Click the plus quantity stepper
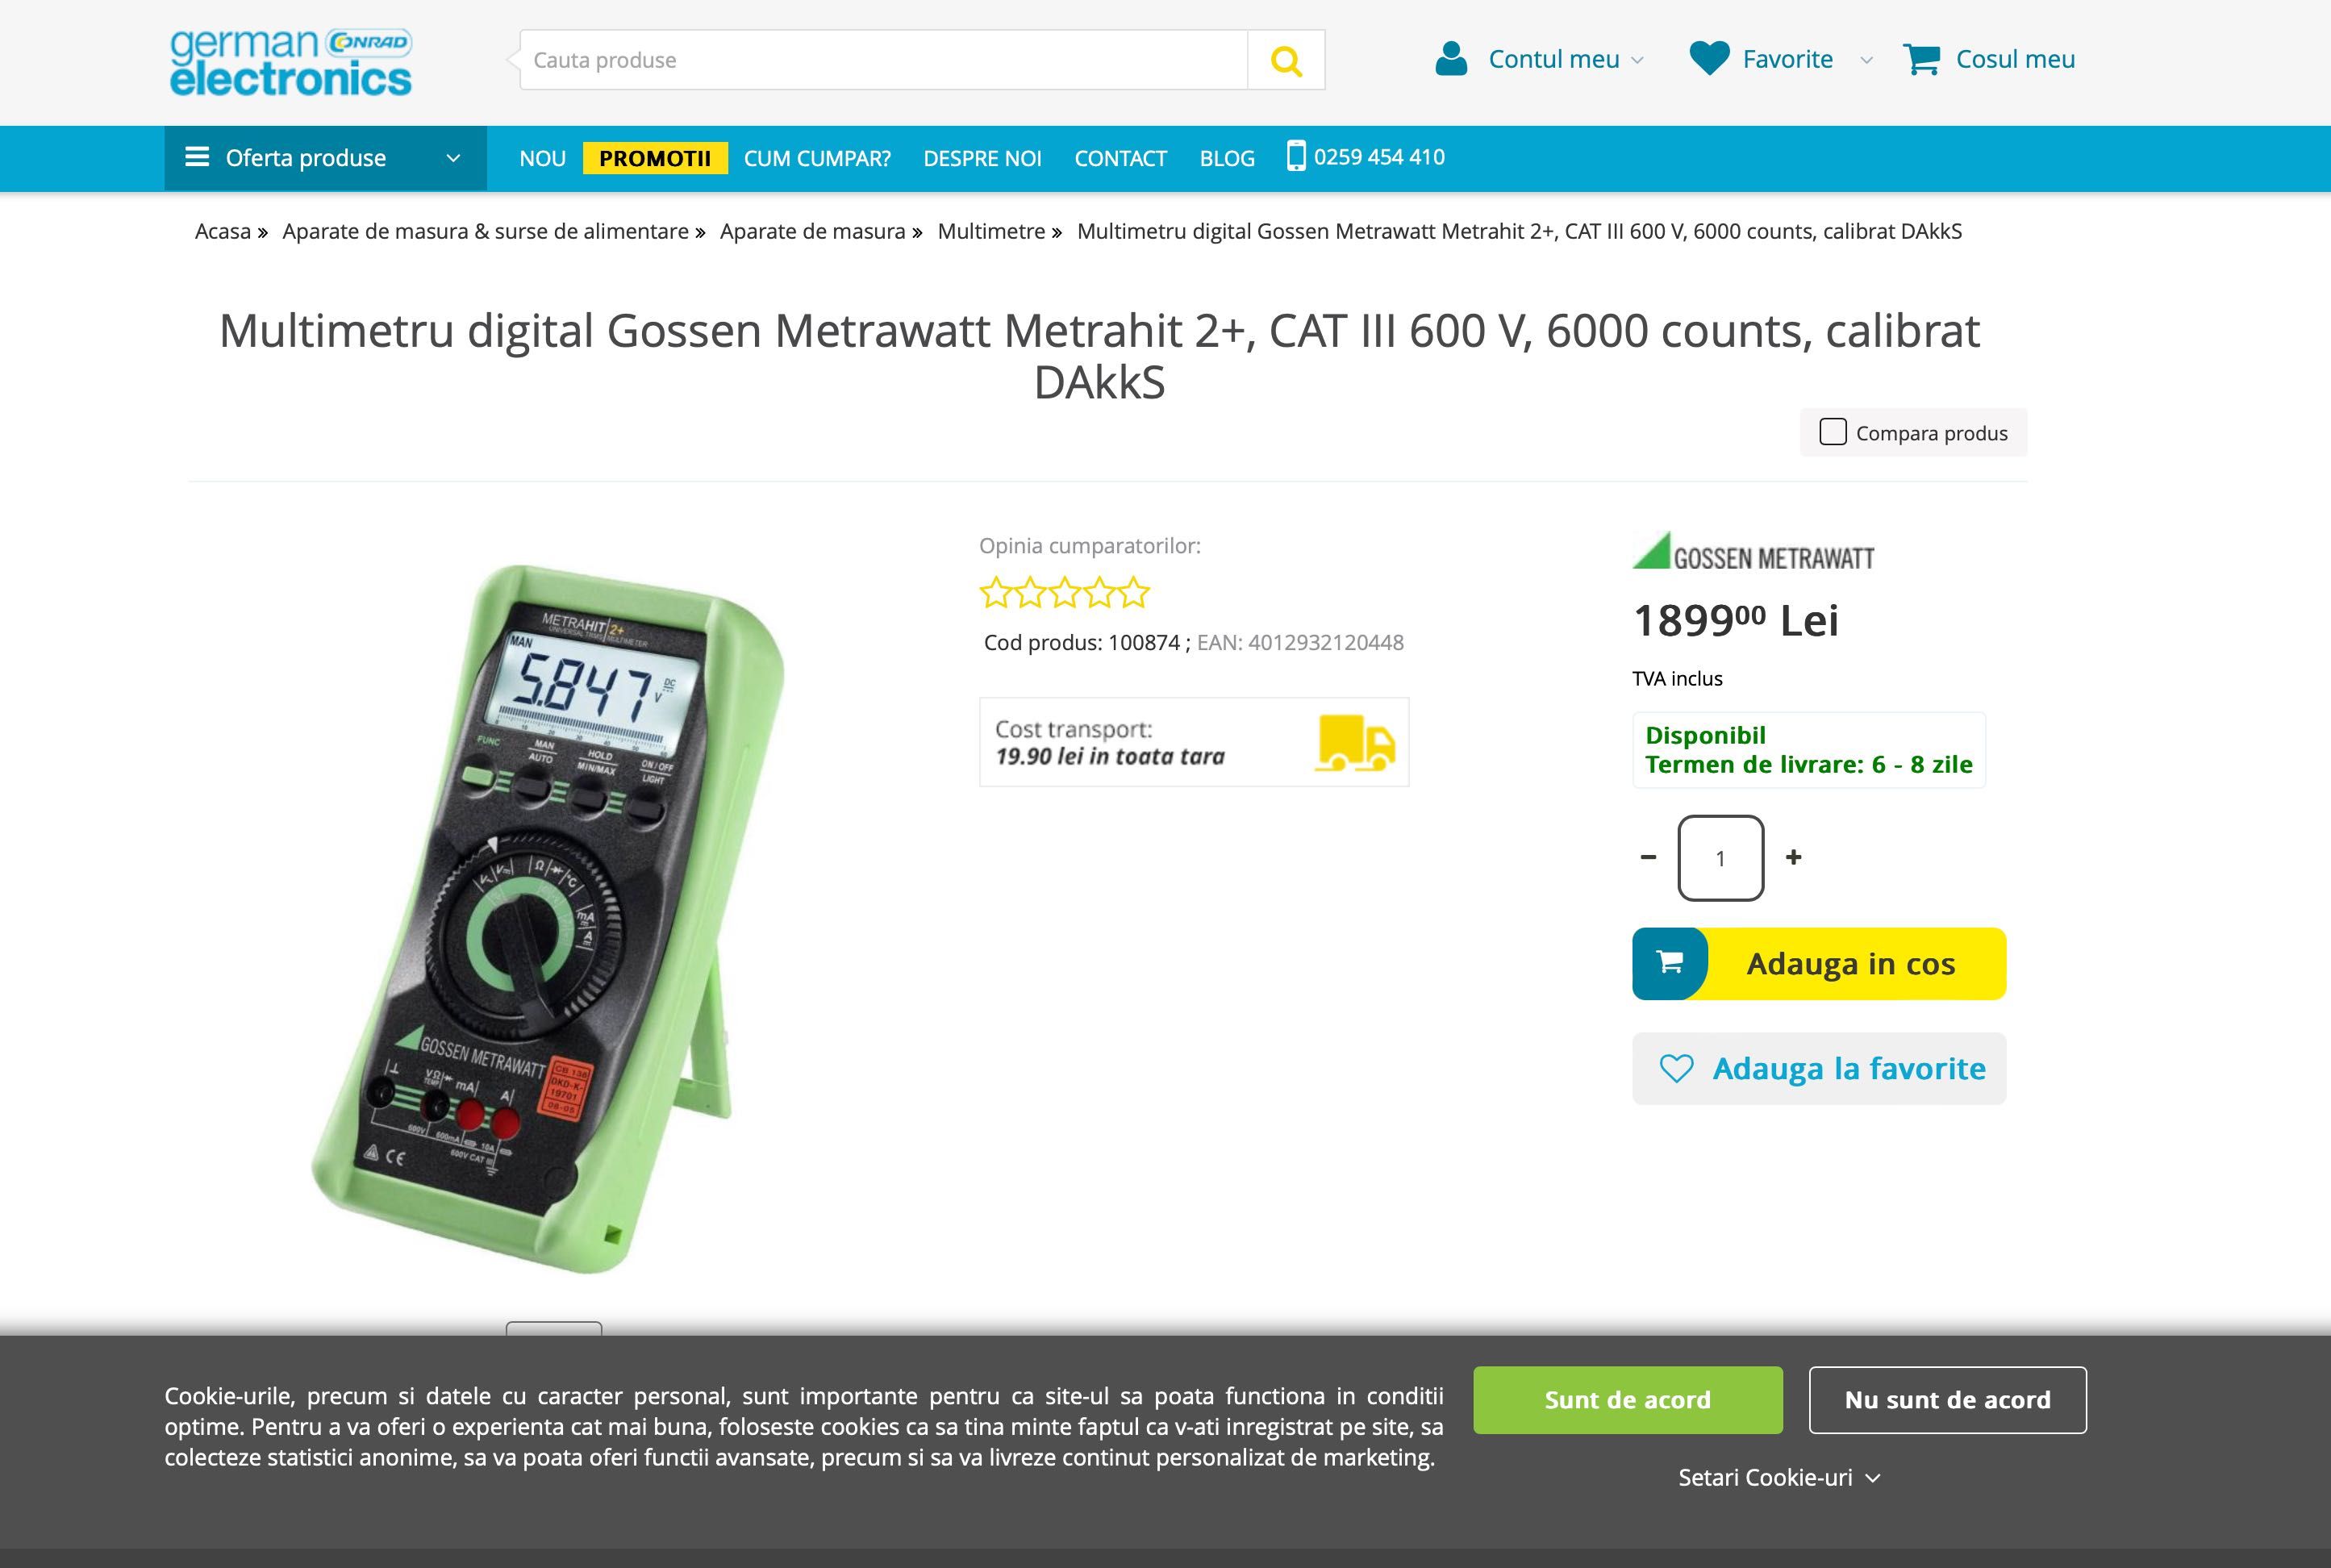Image resolution: width=2331 pixels, height=1568 pixels. [x=1794, y=857]
